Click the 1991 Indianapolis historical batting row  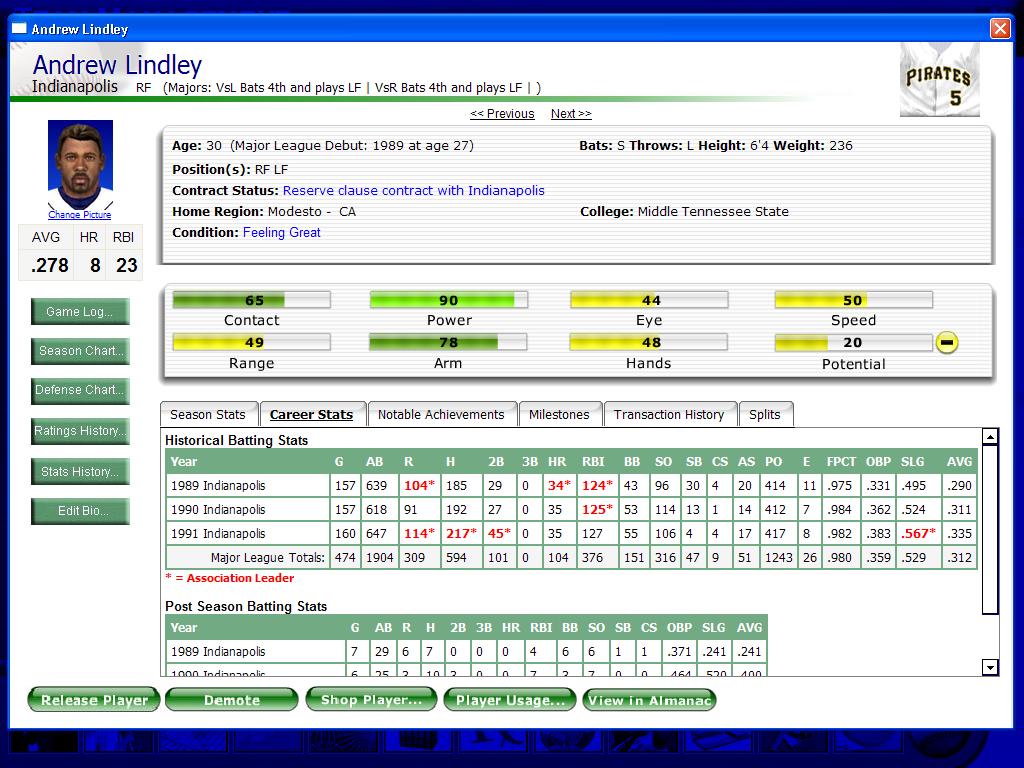tap(571, 534)
